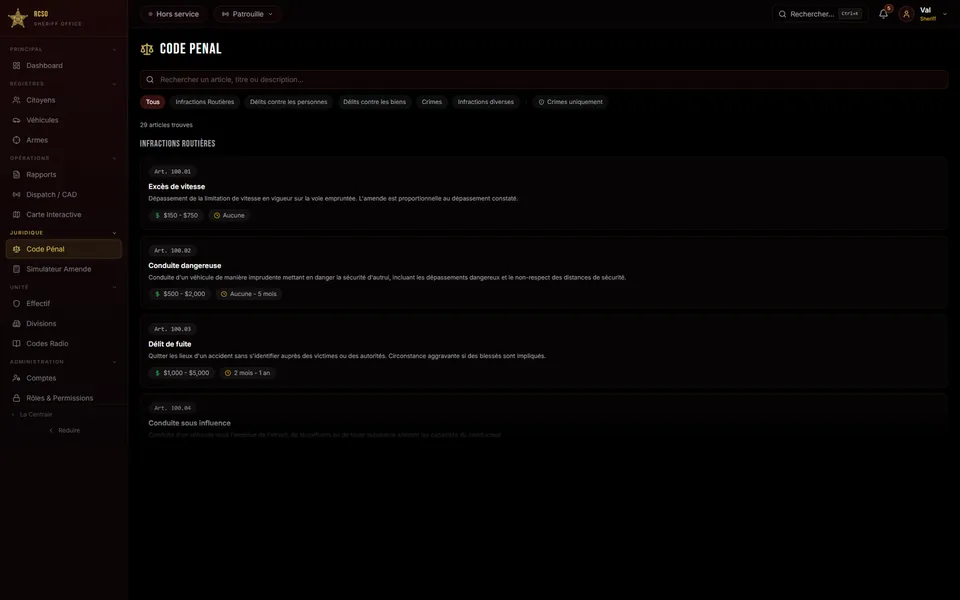Click the 29 articles trouvés count
The width and height of the screenshot is (960, 600).
166,125
